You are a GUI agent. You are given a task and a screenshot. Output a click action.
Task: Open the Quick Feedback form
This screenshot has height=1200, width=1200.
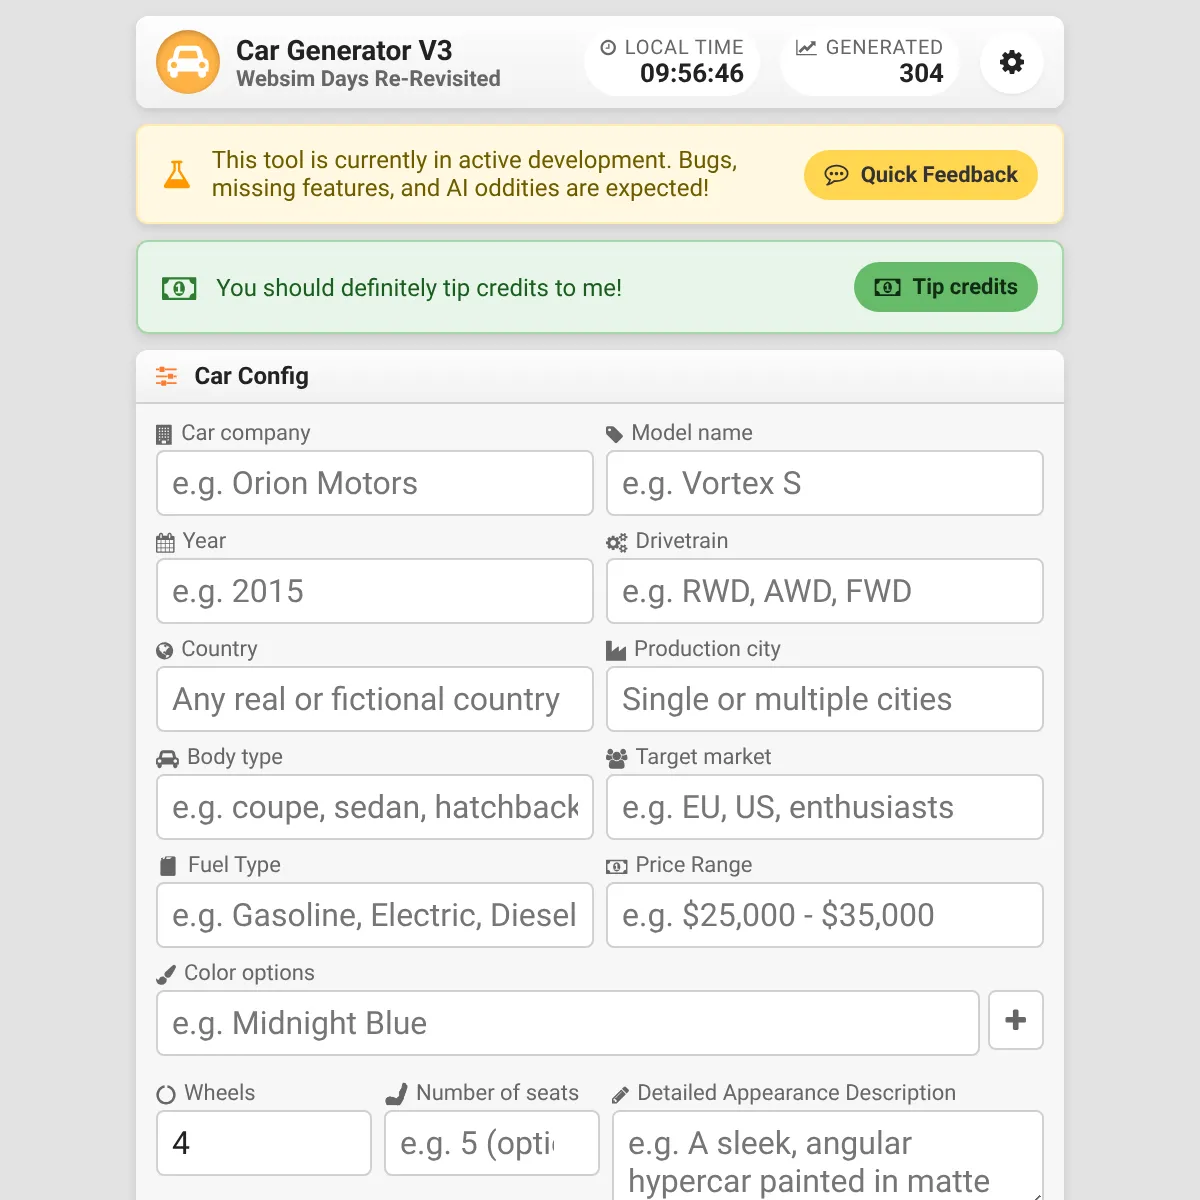(921, 175)
